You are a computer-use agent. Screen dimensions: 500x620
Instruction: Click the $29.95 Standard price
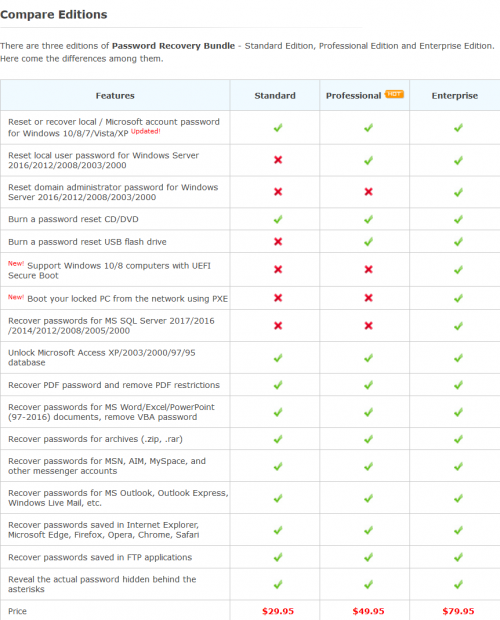(x=278, y=611)
